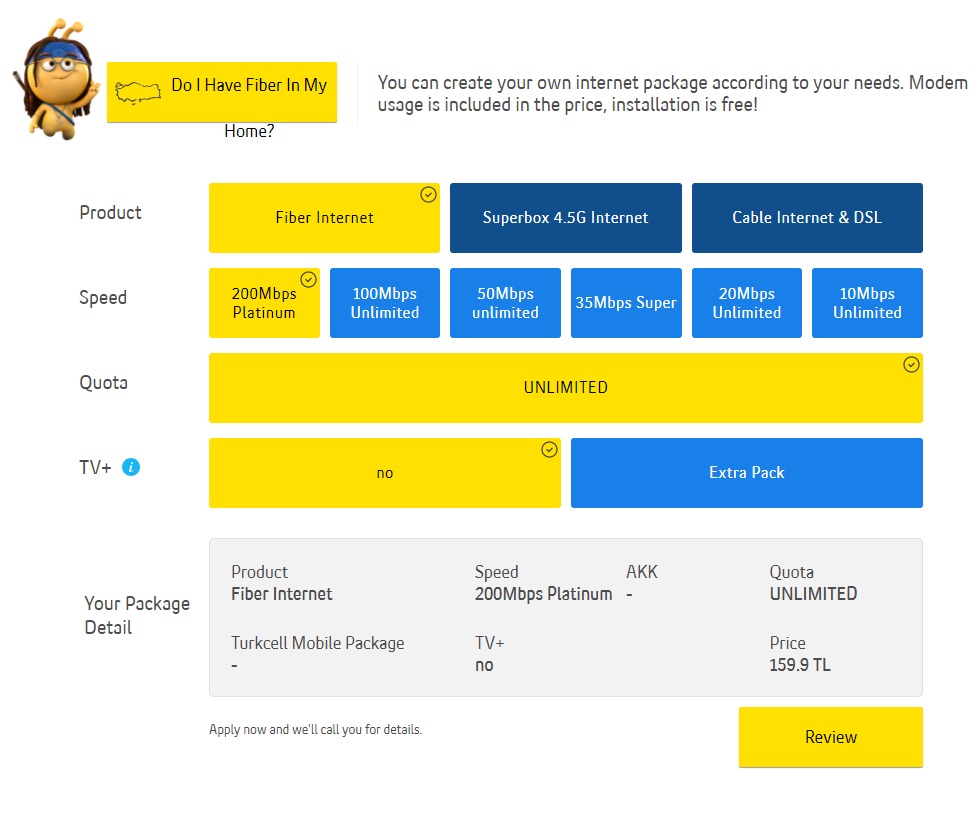Viewport: 975px width, 815px height.
Task: Choose 100Mbps Unlimited speed option
Action: point(384,303)
